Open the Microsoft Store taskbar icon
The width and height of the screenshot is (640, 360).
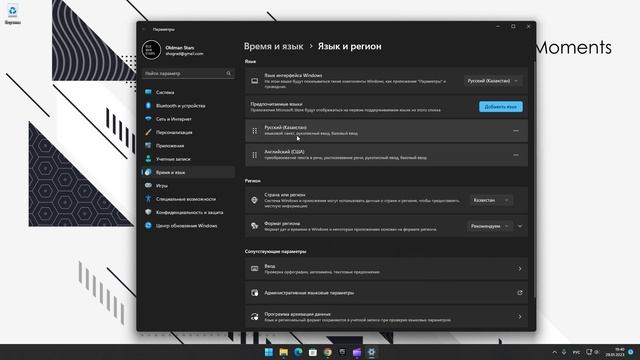[x=313, y=352]
